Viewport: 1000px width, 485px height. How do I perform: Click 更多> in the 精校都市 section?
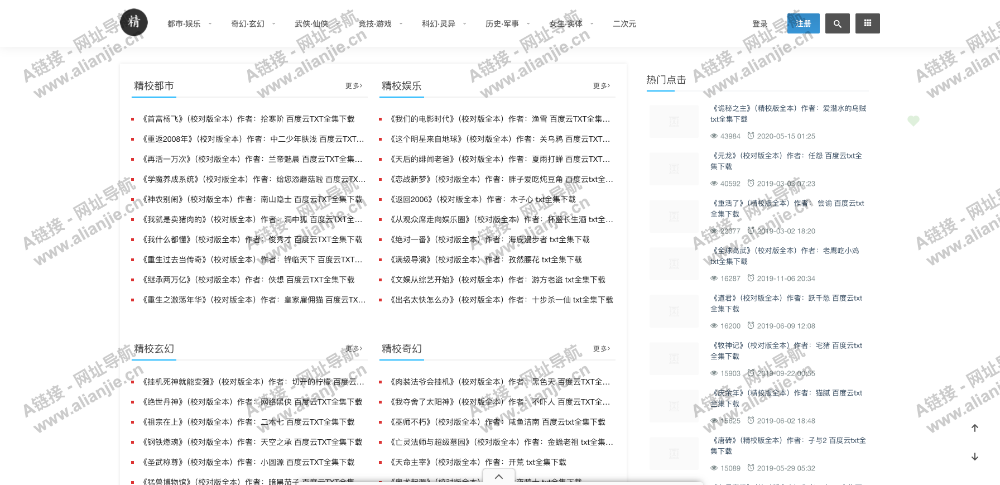point(354,86)
